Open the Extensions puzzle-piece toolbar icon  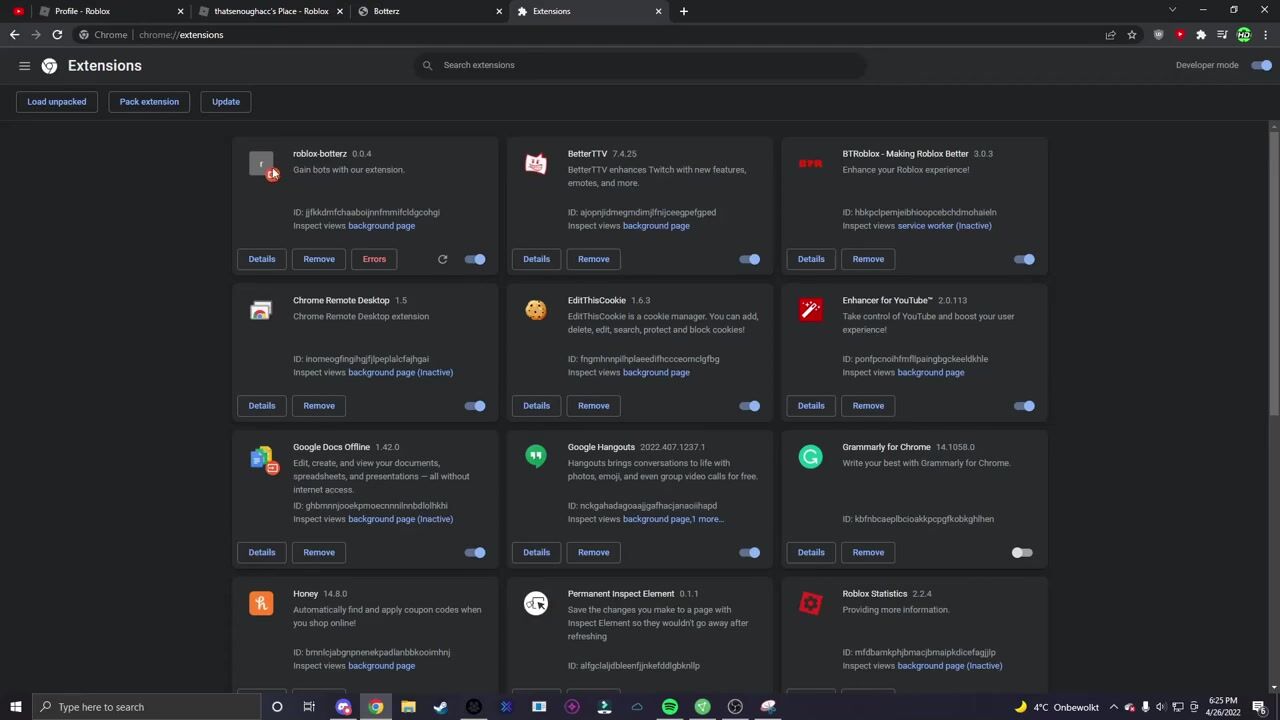(x=1201, y=35)
